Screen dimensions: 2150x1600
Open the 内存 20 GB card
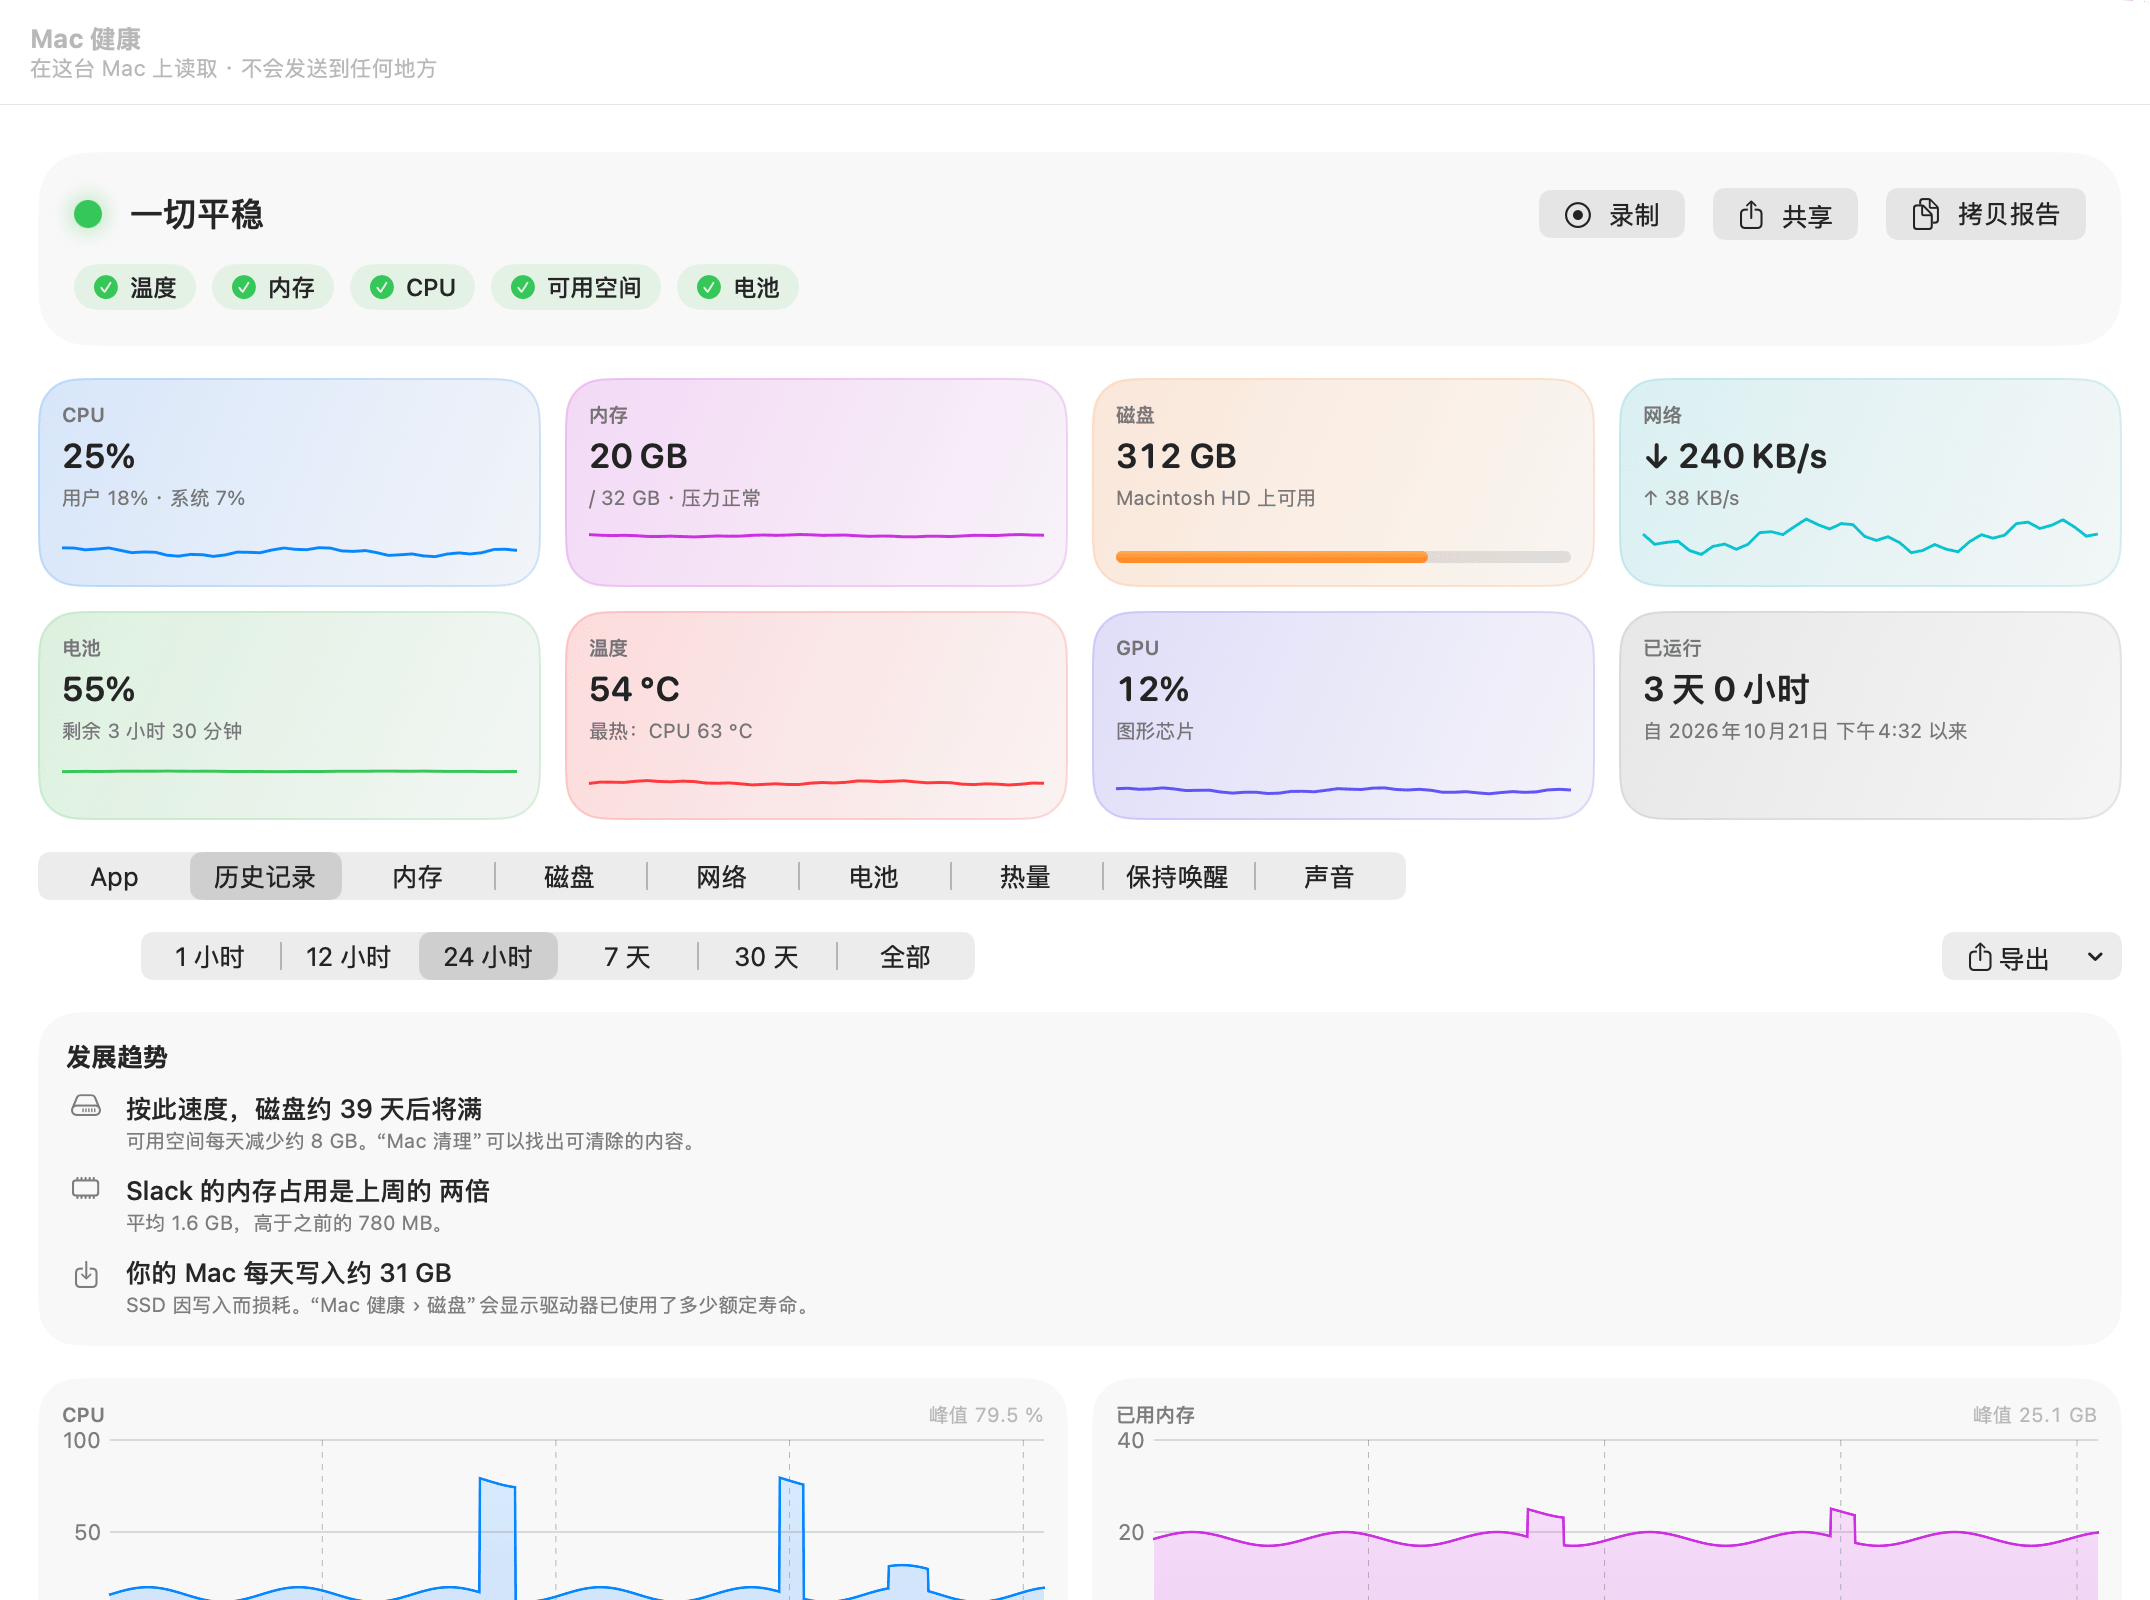(x=816, y=482)
